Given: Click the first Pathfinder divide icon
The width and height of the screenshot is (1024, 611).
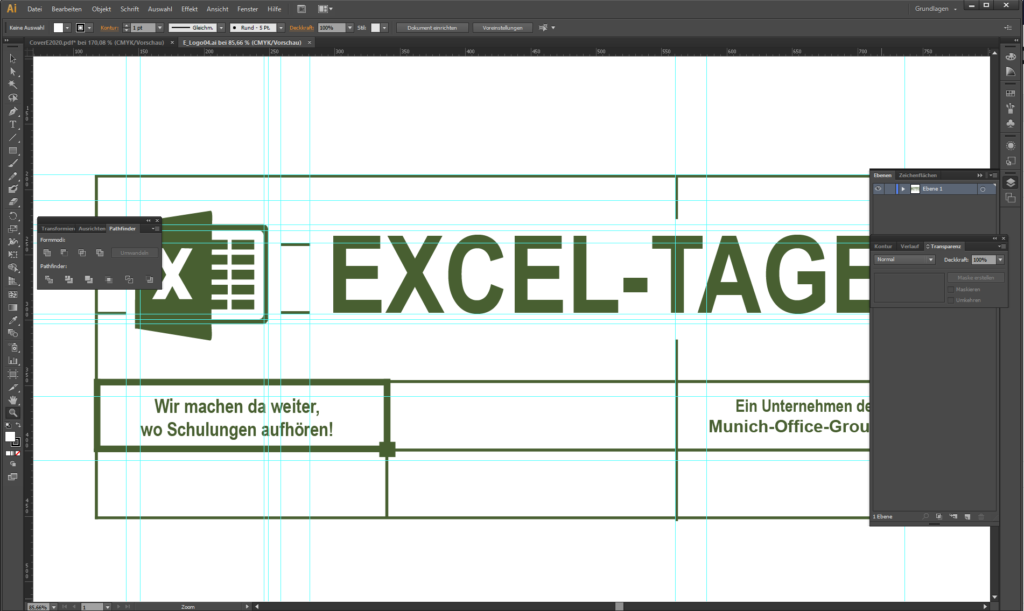Looking at the screenshot, I should coord(48,279).
